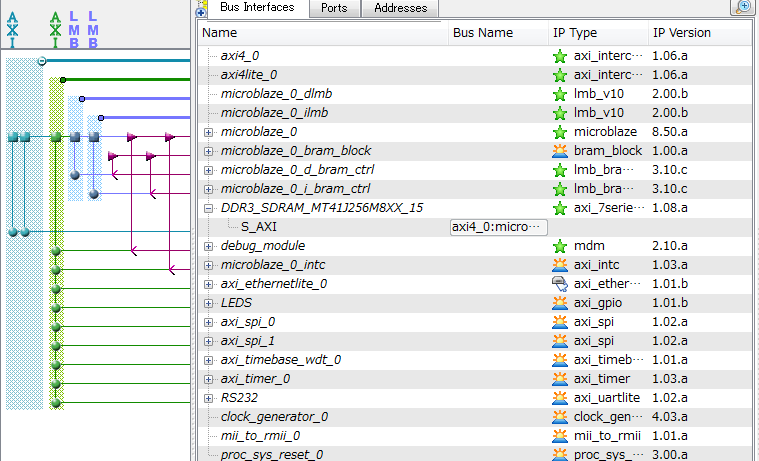The height and width of the screenshot is (461, 759).
Task: Click the Name column header
Action: (320, 33)
